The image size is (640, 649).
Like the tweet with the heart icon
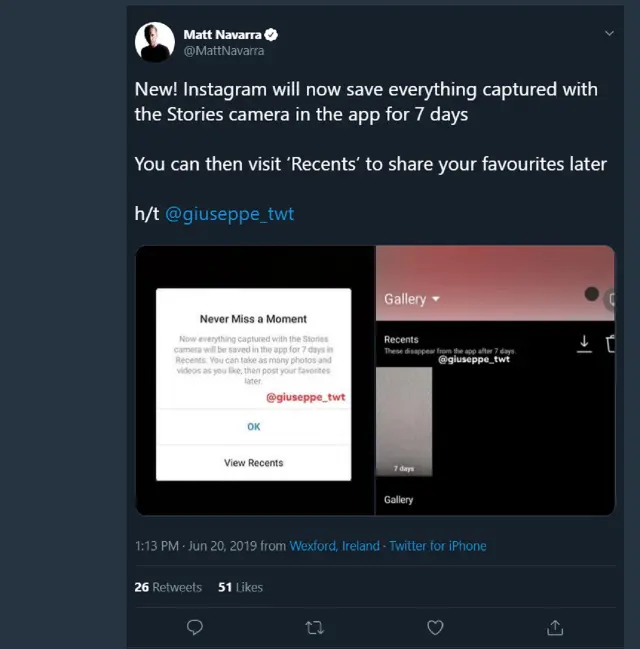click(x=435, y=627)
